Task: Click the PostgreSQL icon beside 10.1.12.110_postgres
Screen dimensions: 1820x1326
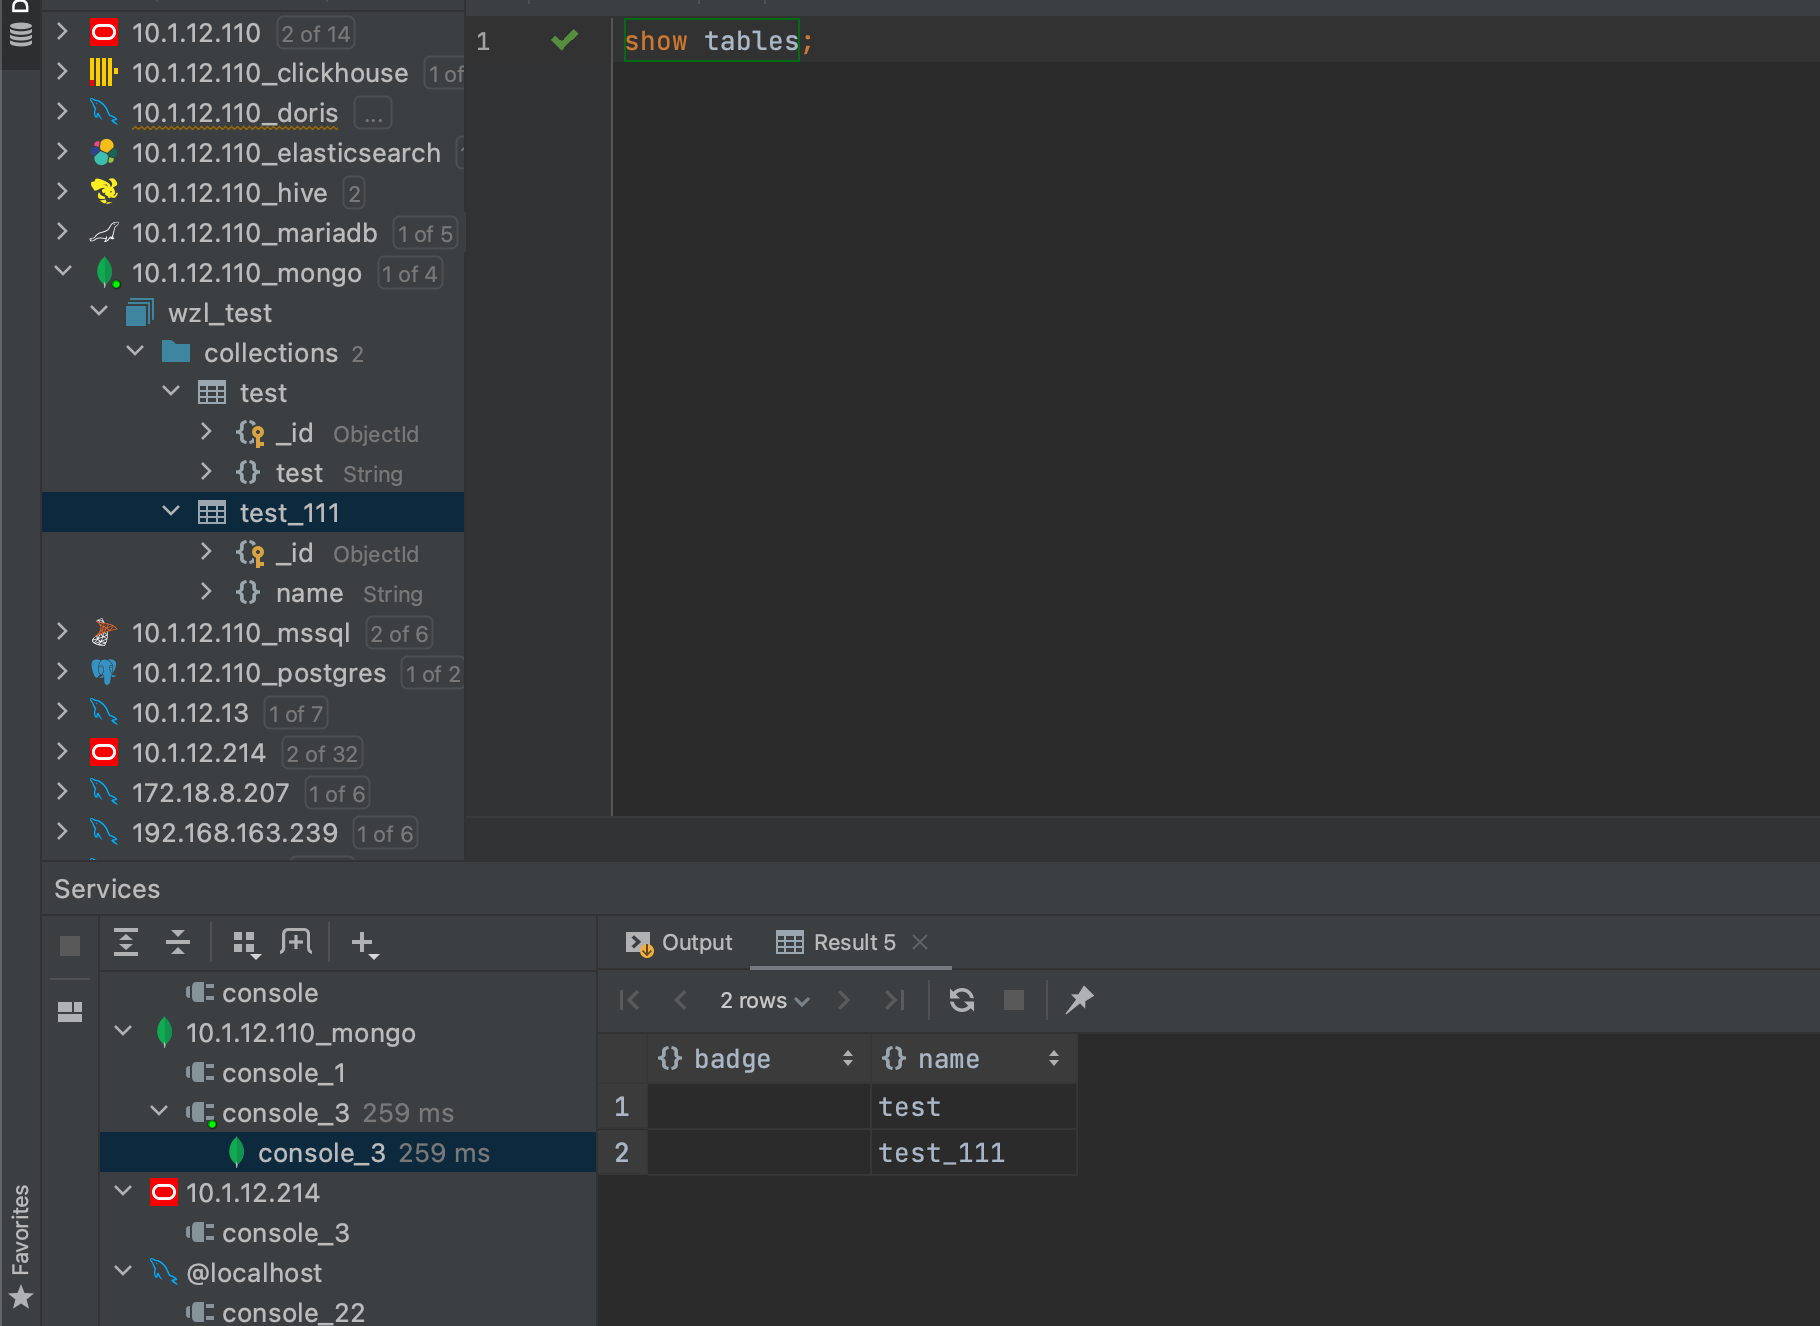Action: pos(104,672)
